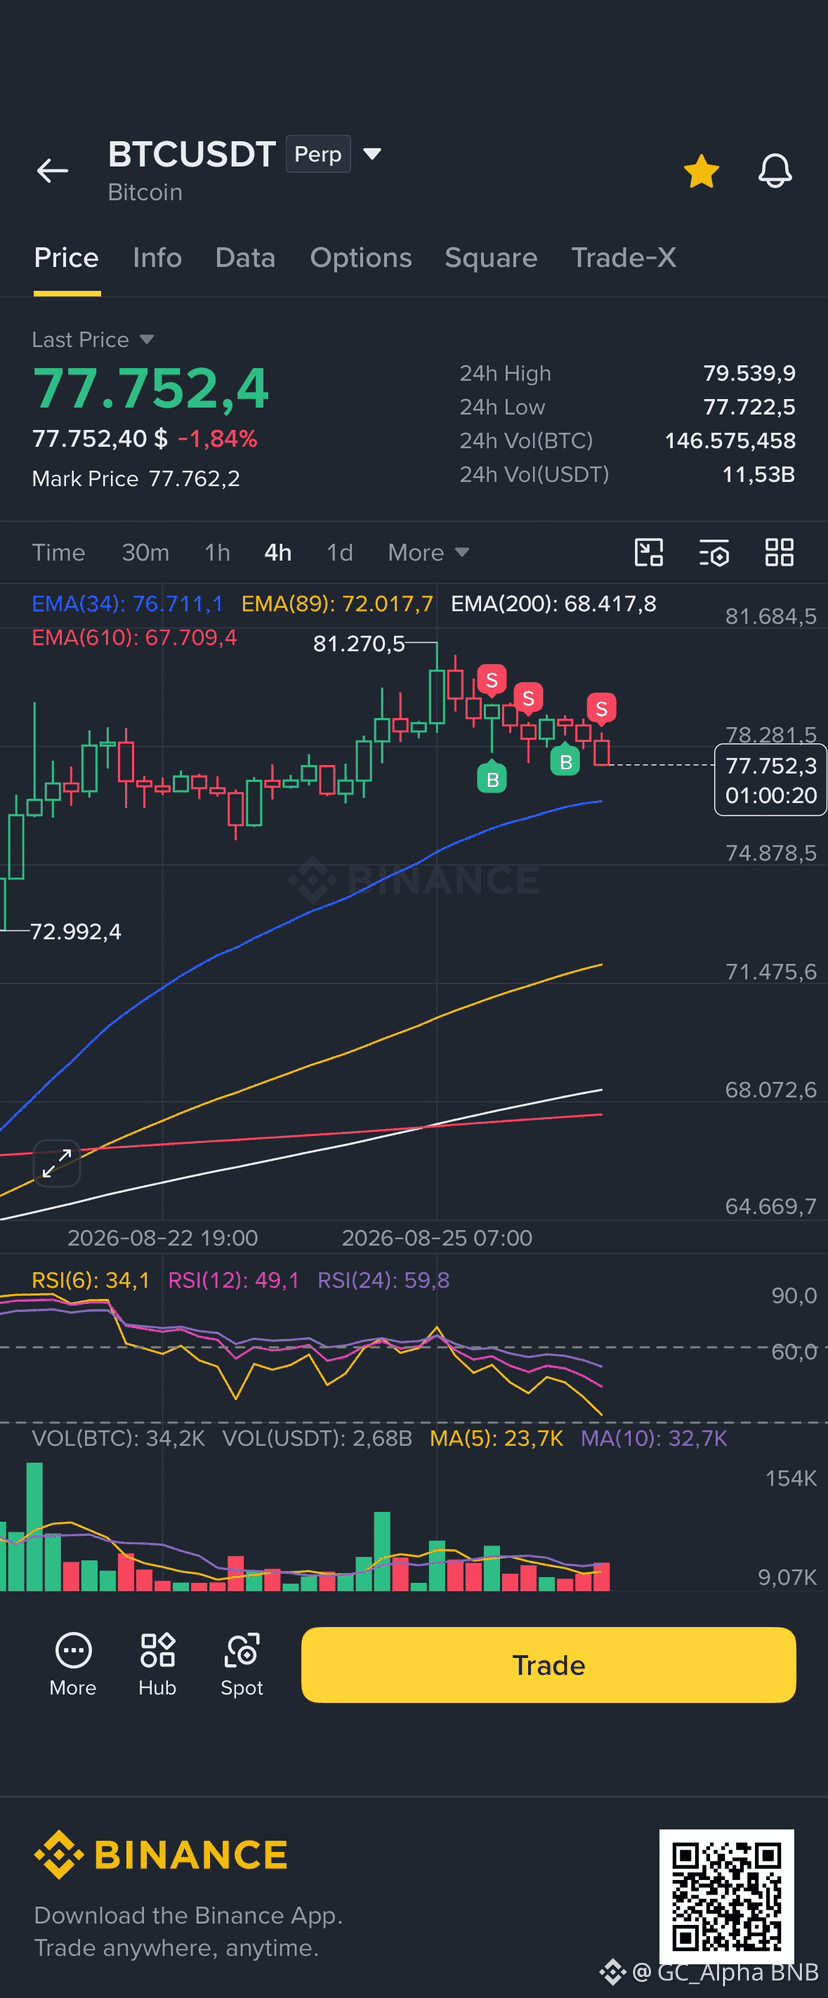Tap the VOL(BTC) 34,2K label
This screenshot has height=1998, width=828.
point(118,1438)
